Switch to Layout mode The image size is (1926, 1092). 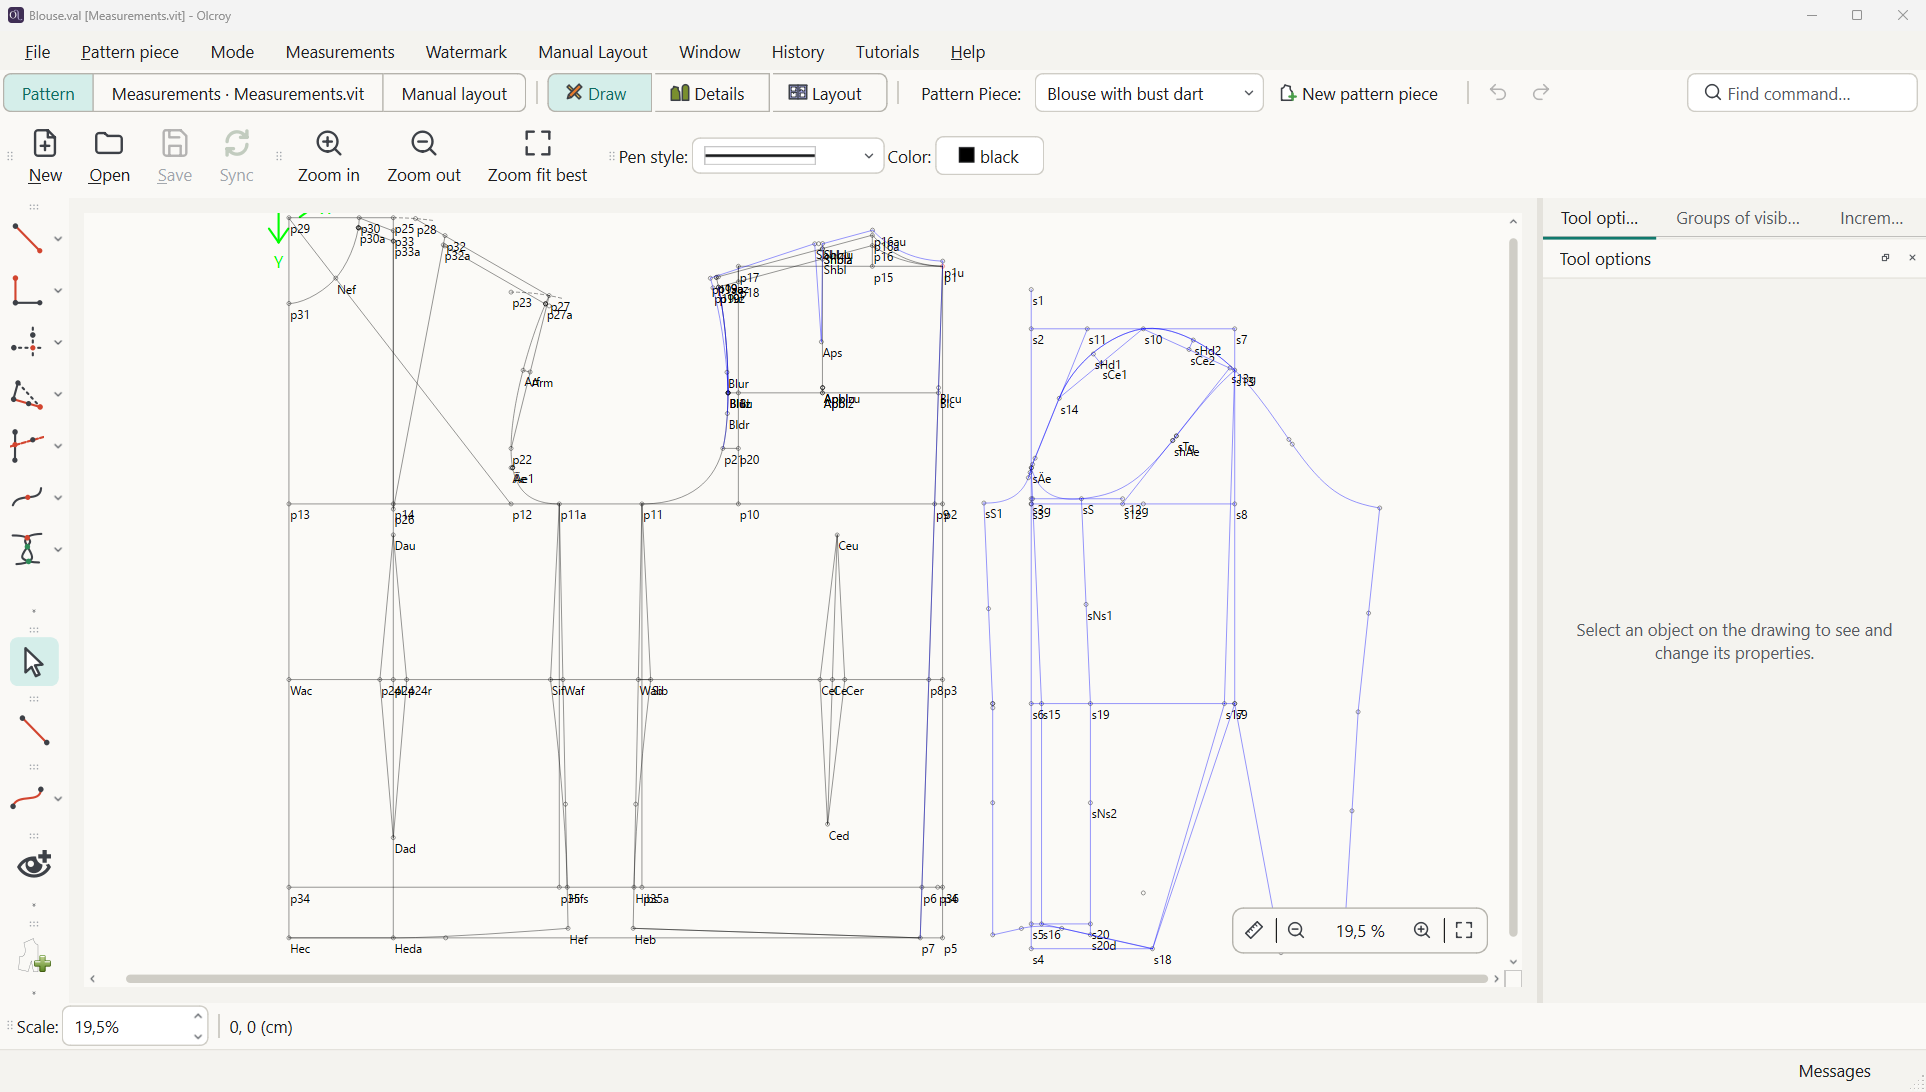(828, 93)
